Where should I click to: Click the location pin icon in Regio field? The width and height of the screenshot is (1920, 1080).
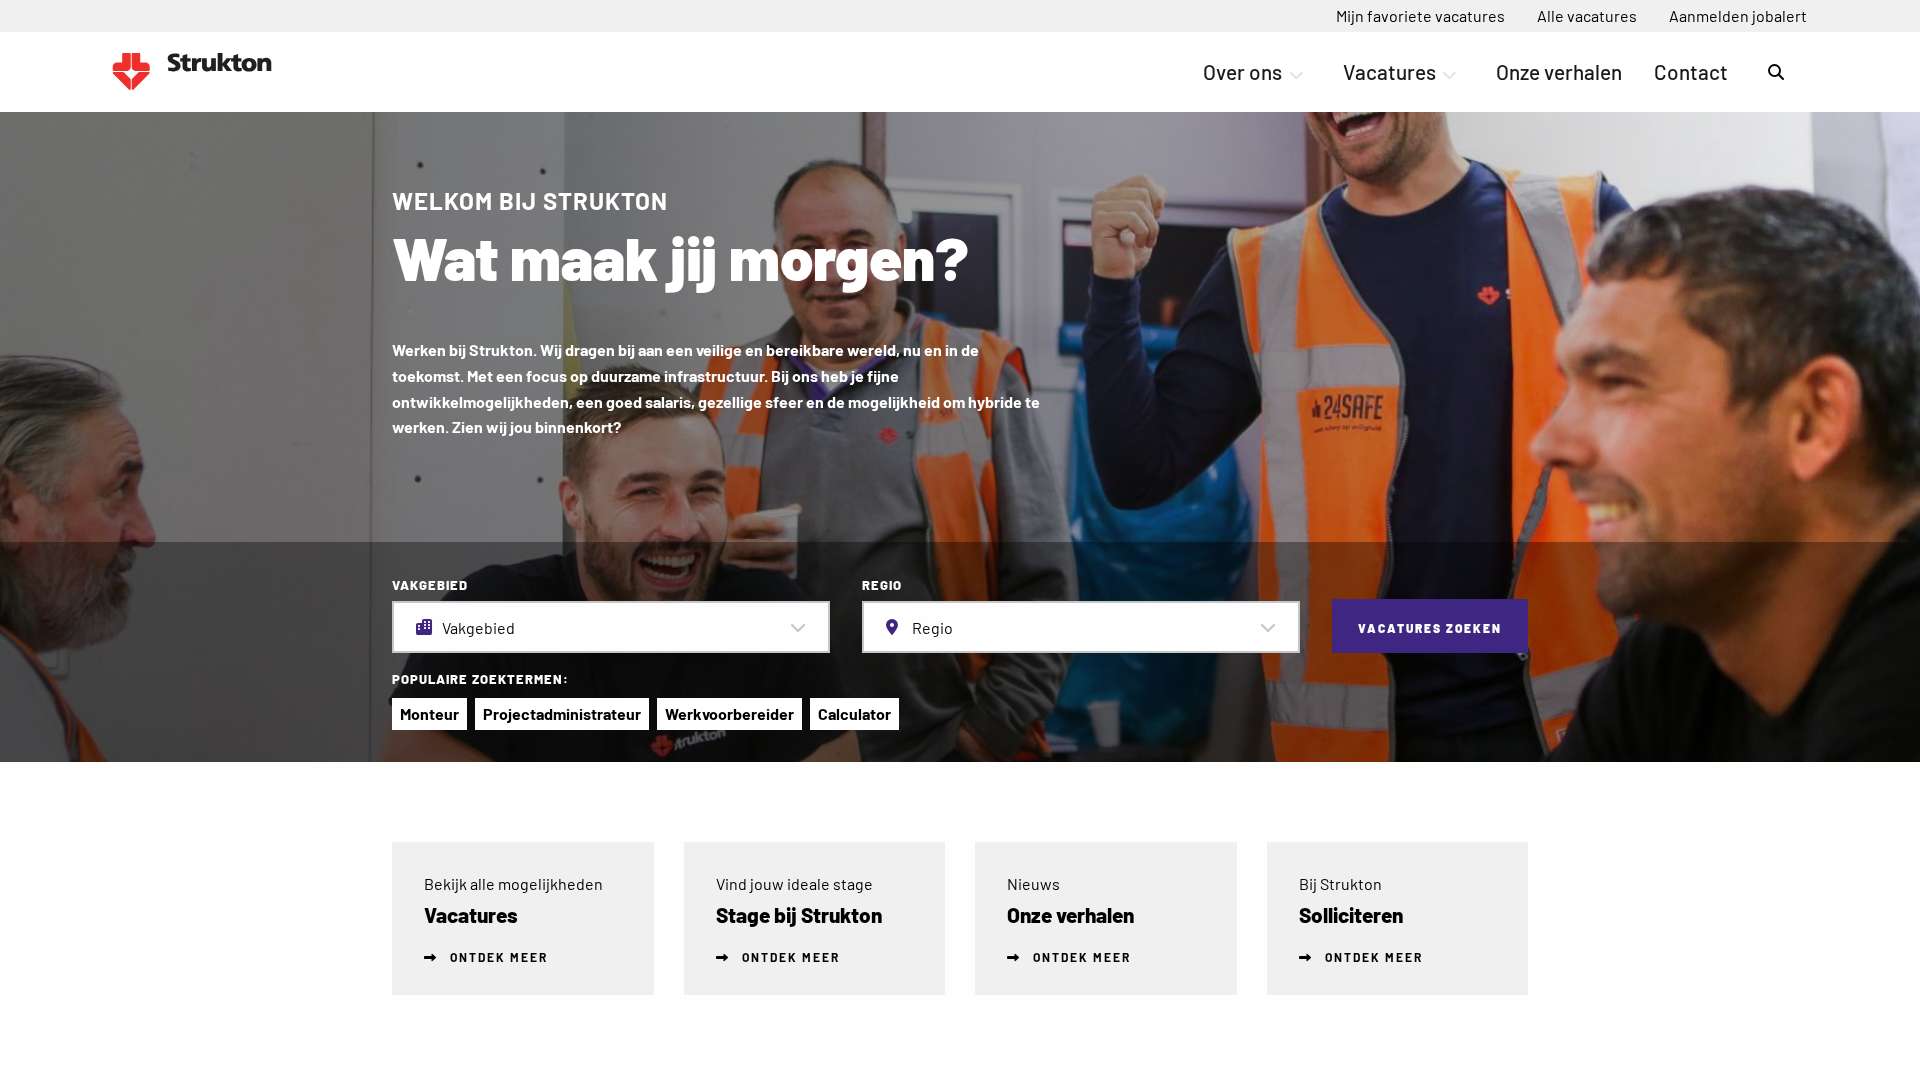(x=892, y=627)
